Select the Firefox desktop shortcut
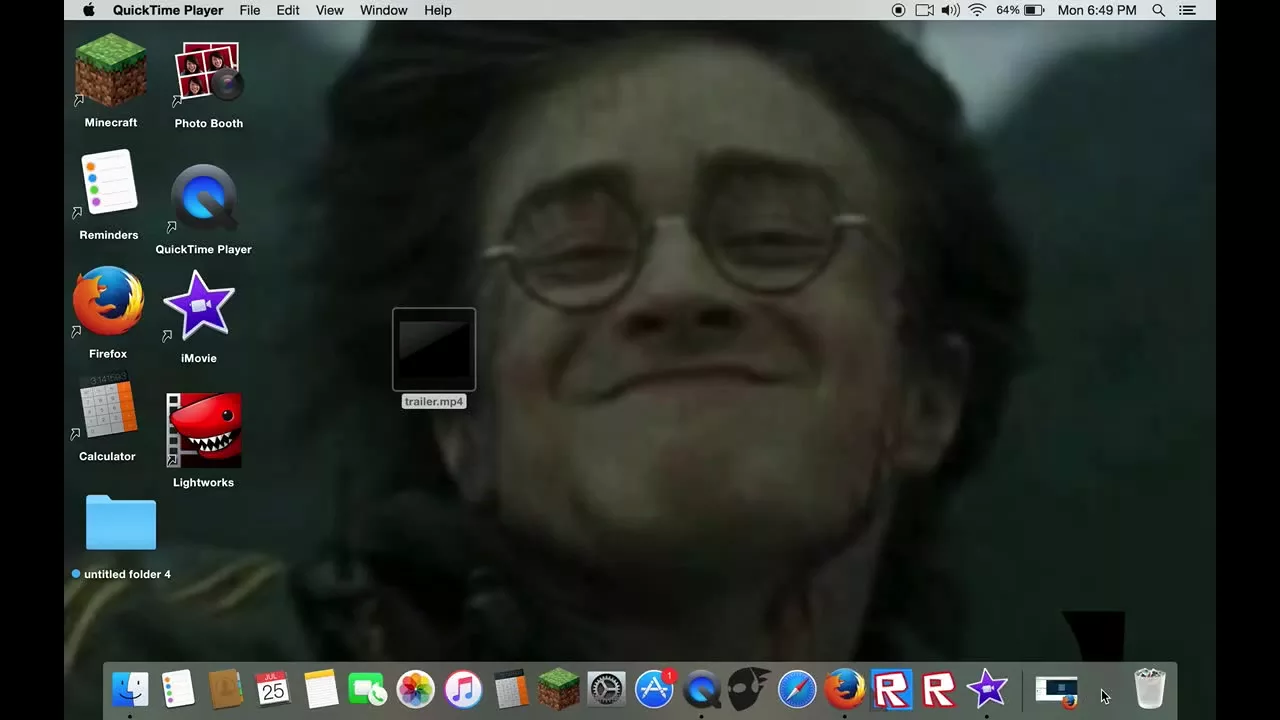 [x=108, y=301]
